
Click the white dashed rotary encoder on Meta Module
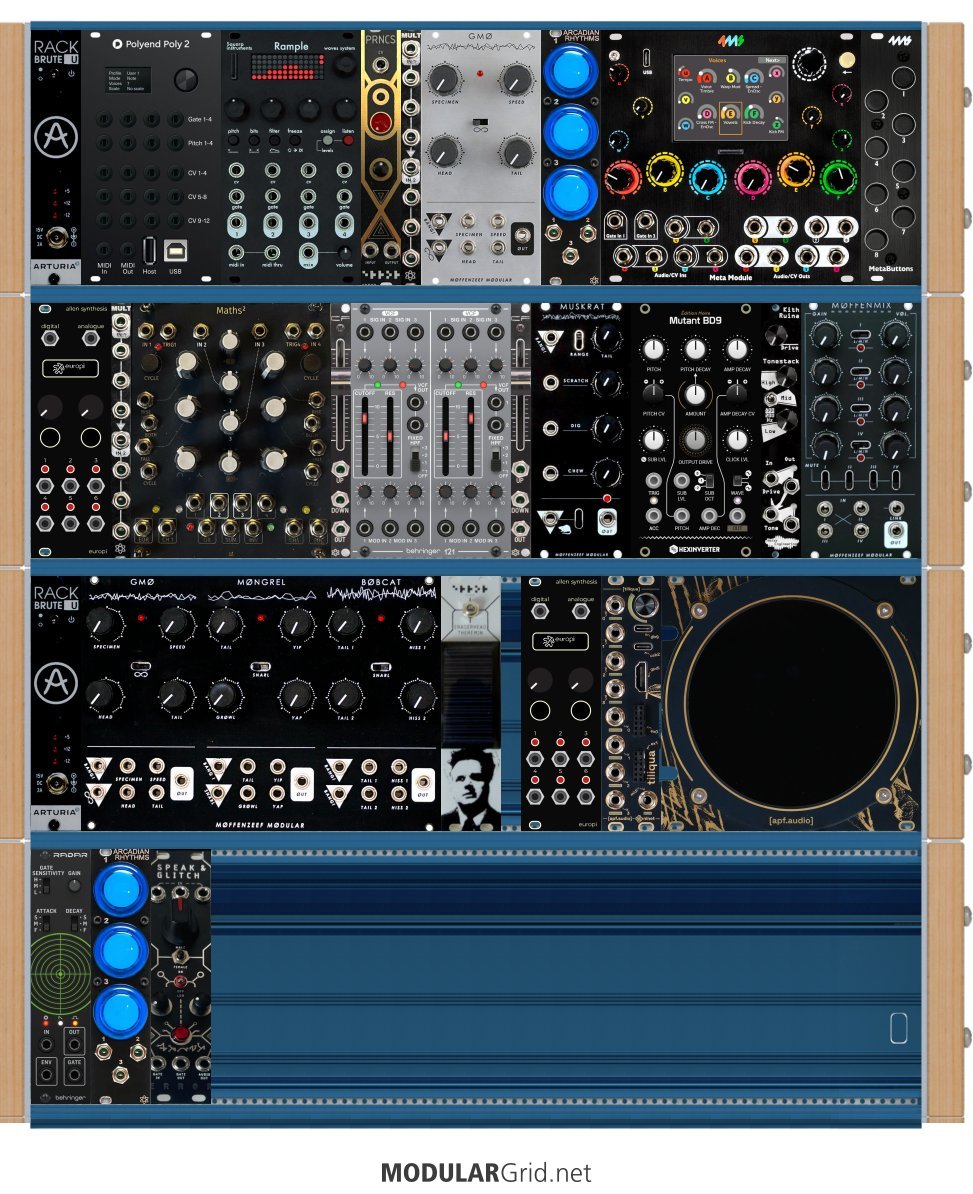click(809, 64)
